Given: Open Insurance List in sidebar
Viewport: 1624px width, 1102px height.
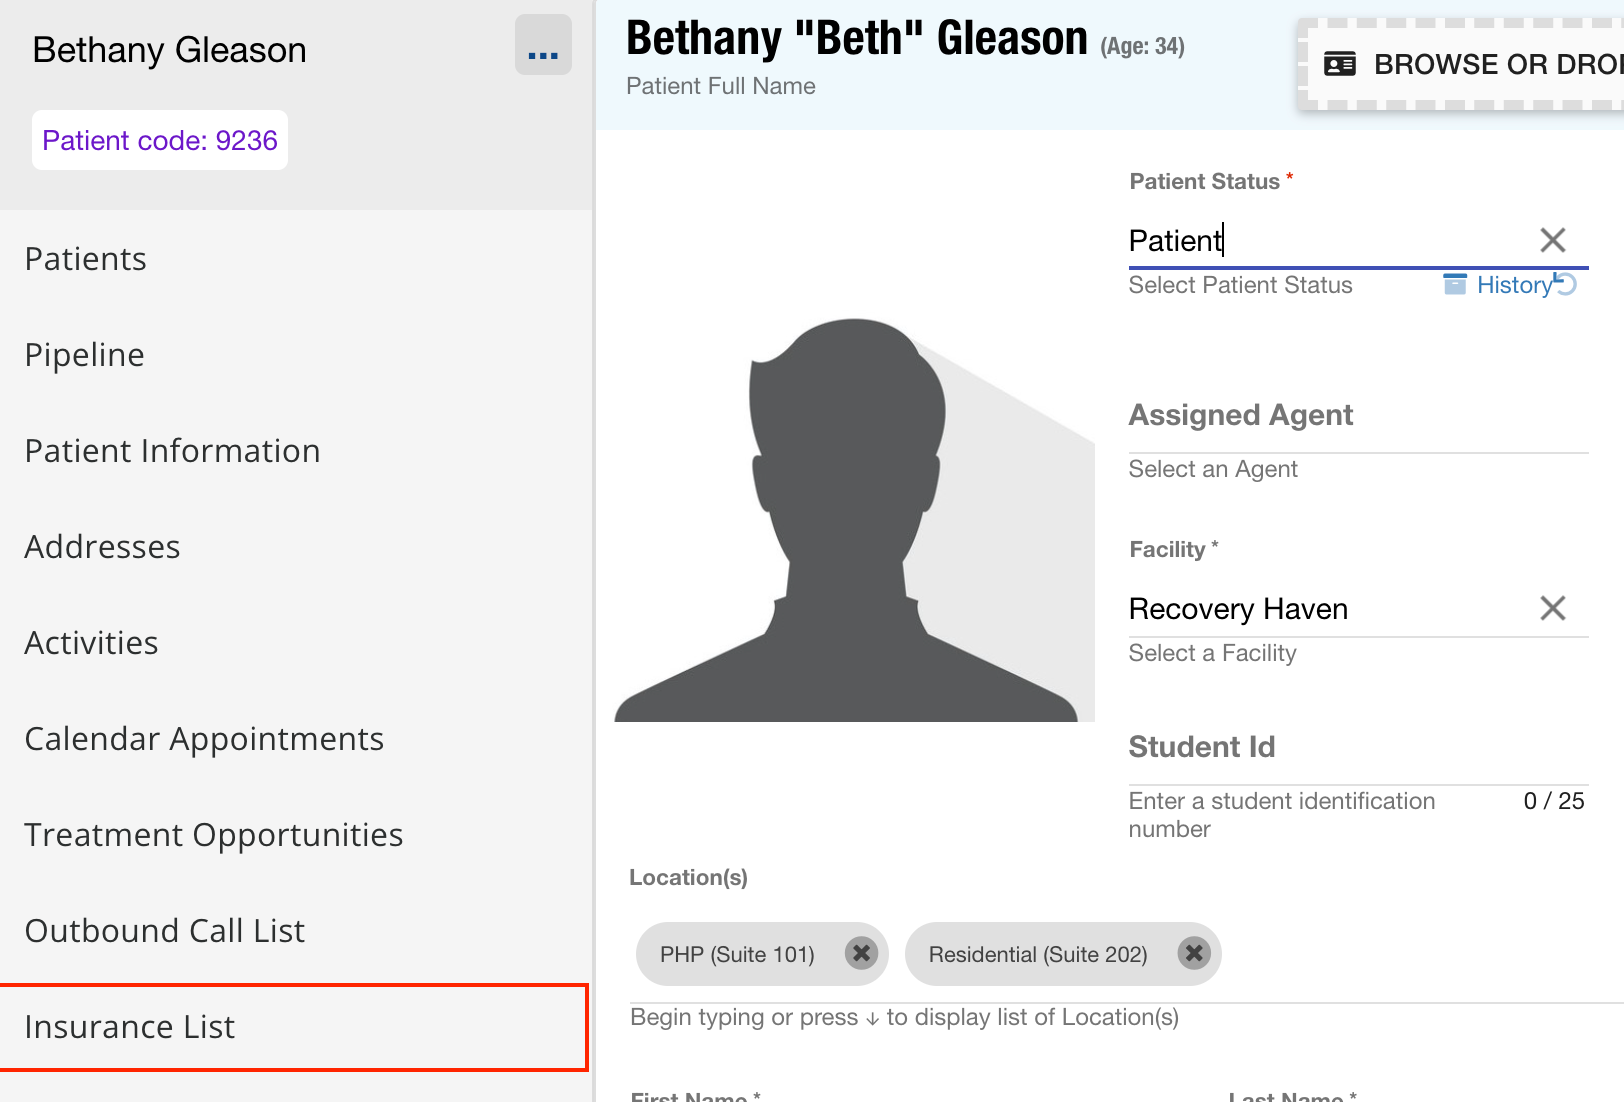Looking at the screenshot, I should (x=130, y=1027).
